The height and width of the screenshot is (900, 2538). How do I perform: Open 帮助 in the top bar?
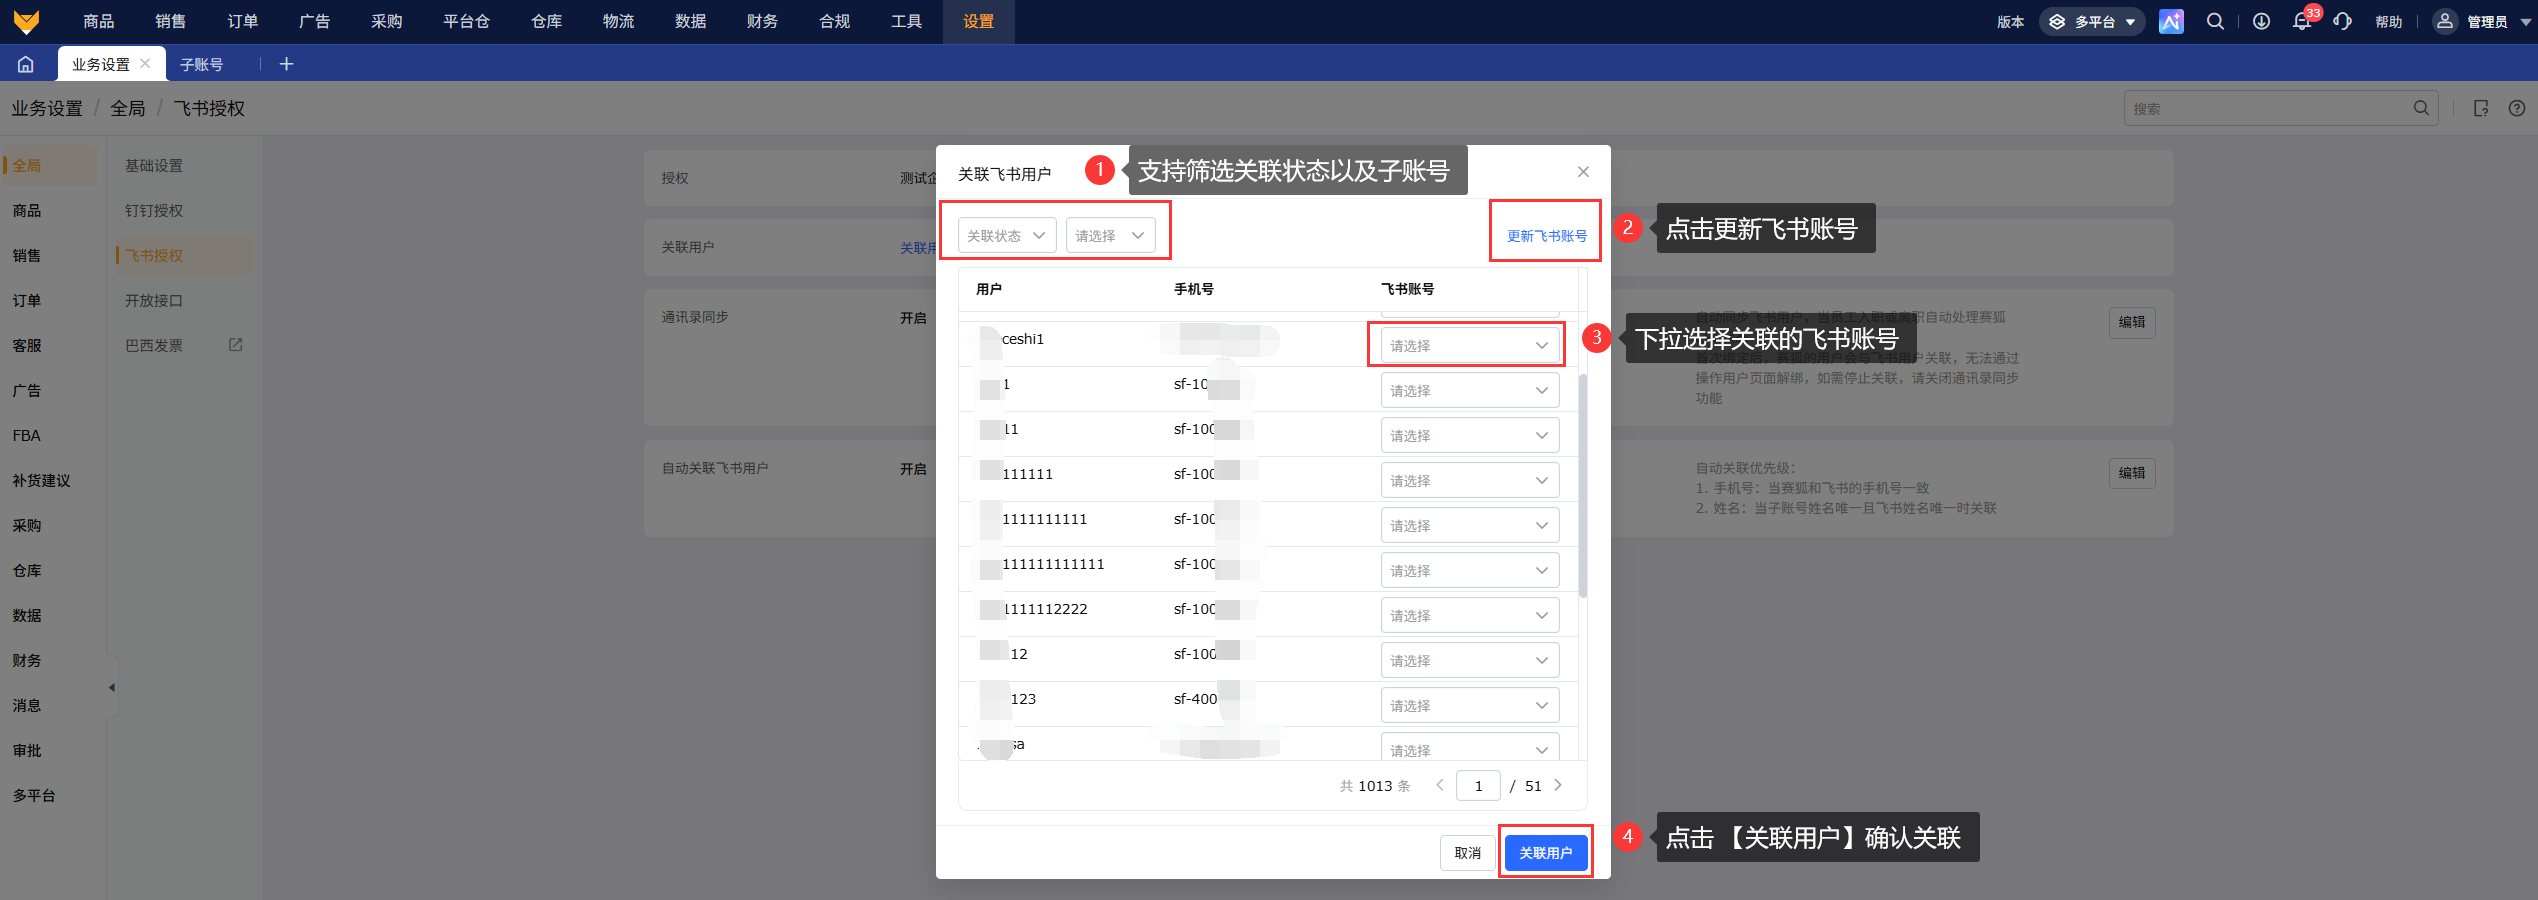[2389, 22]
